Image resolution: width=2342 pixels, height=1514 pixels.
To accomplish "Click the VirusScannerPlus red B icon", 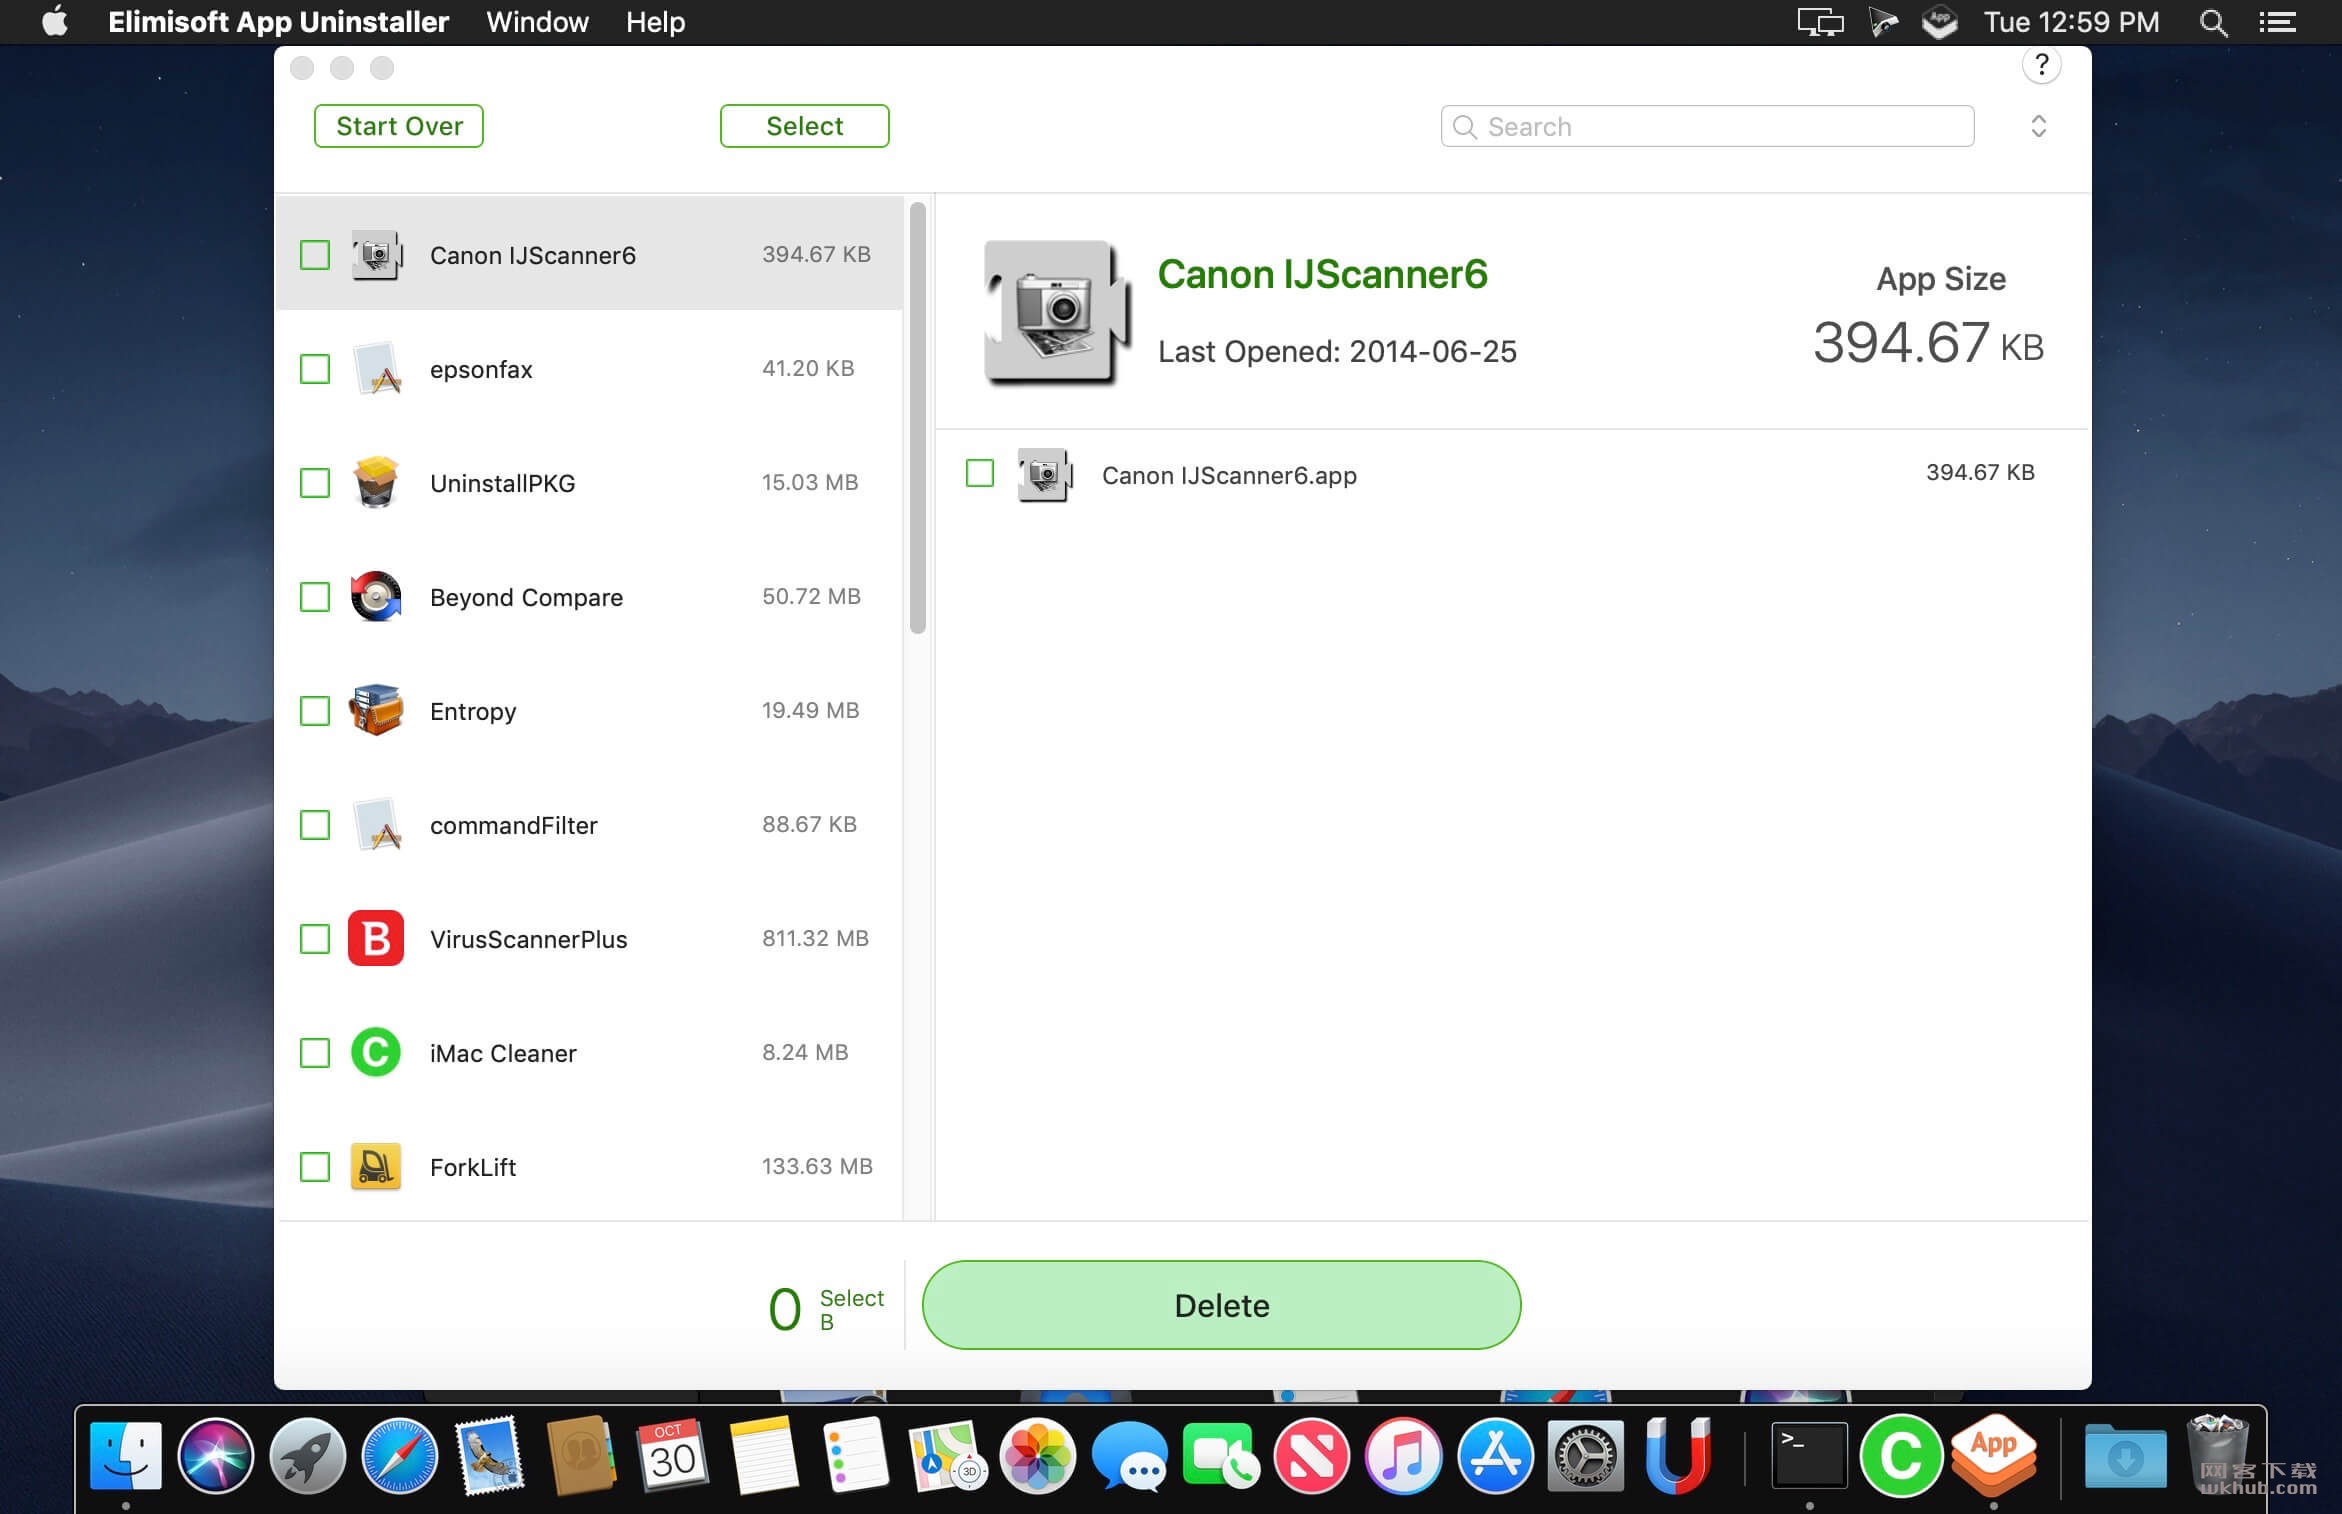I will (376, 938).
